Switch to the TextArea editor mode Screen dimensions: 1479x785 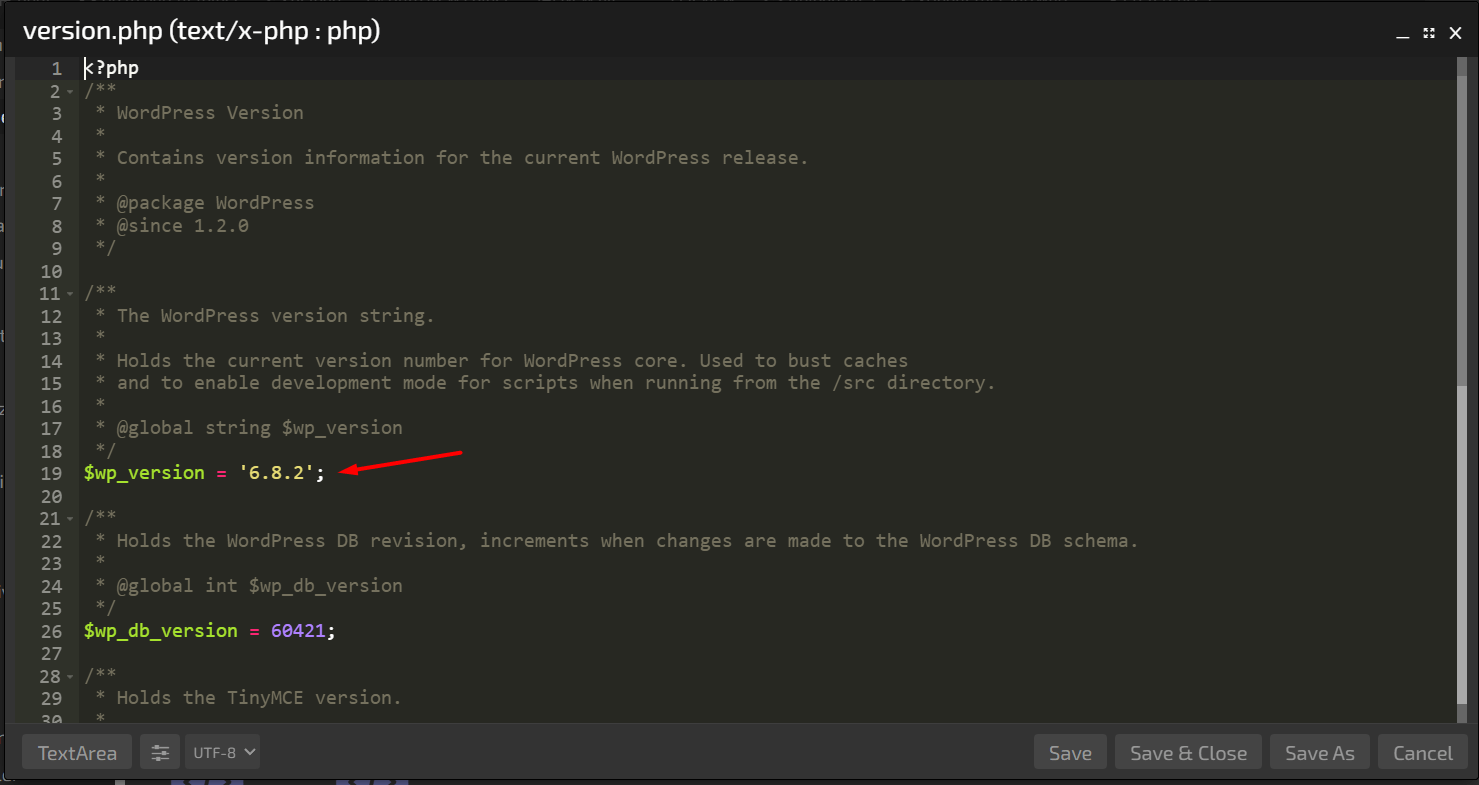tap(77, 753)
